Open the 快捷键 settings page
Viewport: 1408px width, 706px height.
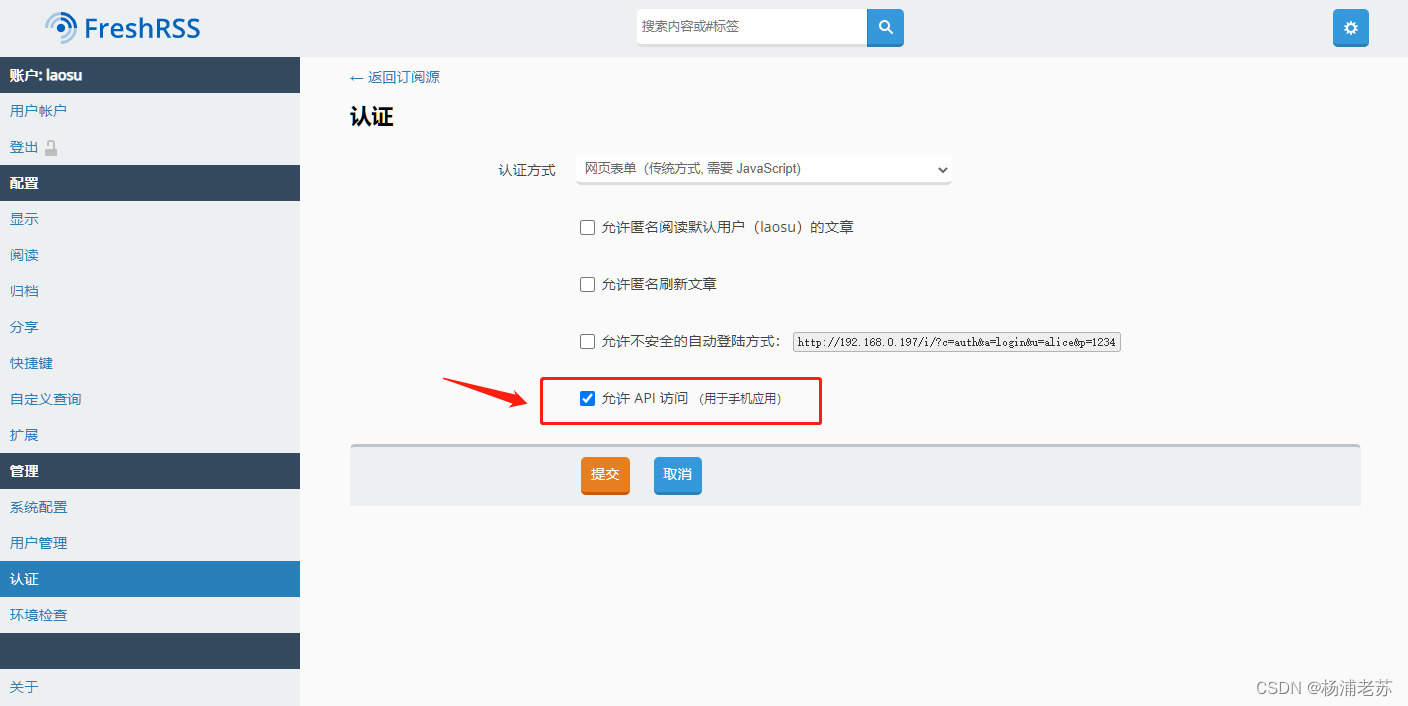click(31, 362)
